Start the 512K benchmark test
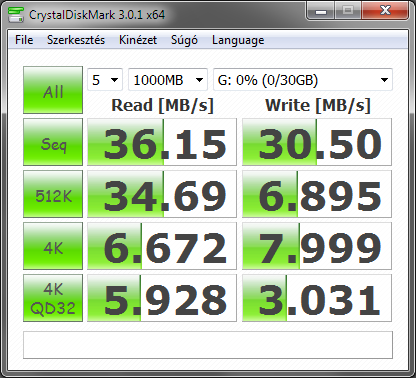Screen dimensions: 416x378 (53, 194)
